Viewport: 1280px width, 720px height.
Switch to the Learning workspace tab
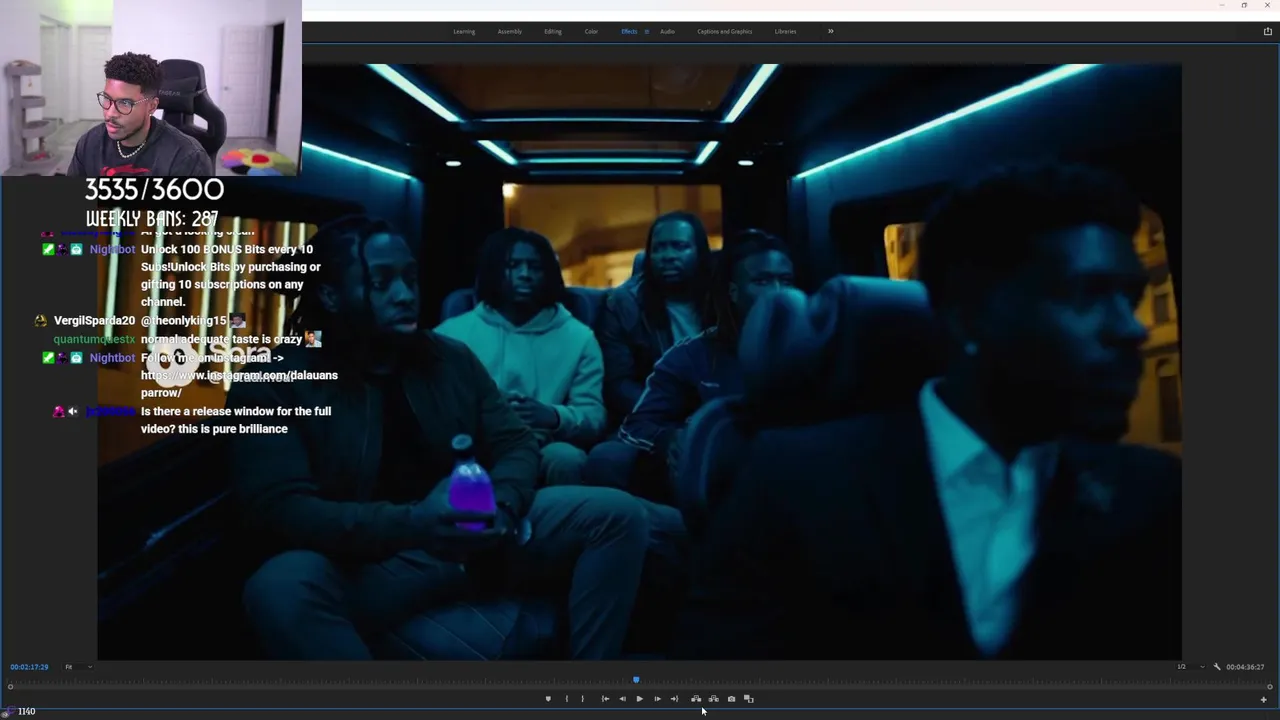coord(464,32)
